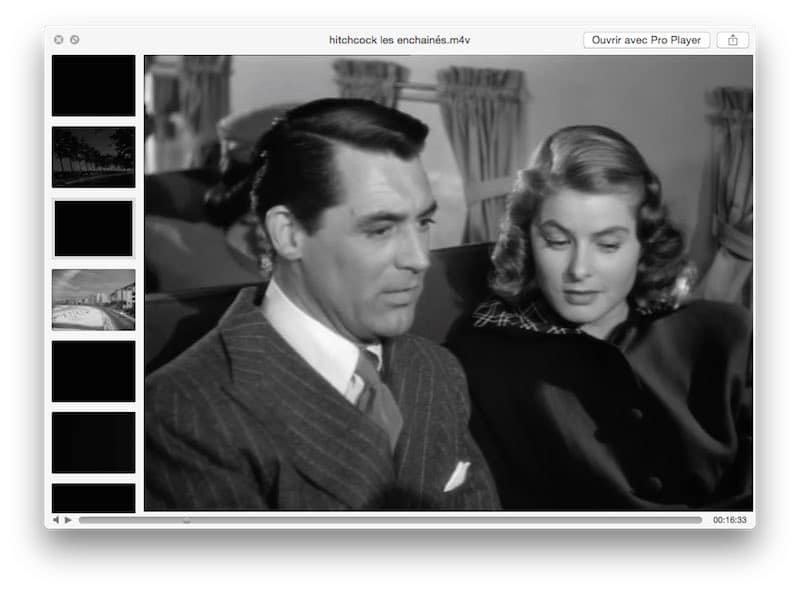
Task: Select the black thumbnail directly below the seaside thumbnail
Action: [x=93, y=372]
